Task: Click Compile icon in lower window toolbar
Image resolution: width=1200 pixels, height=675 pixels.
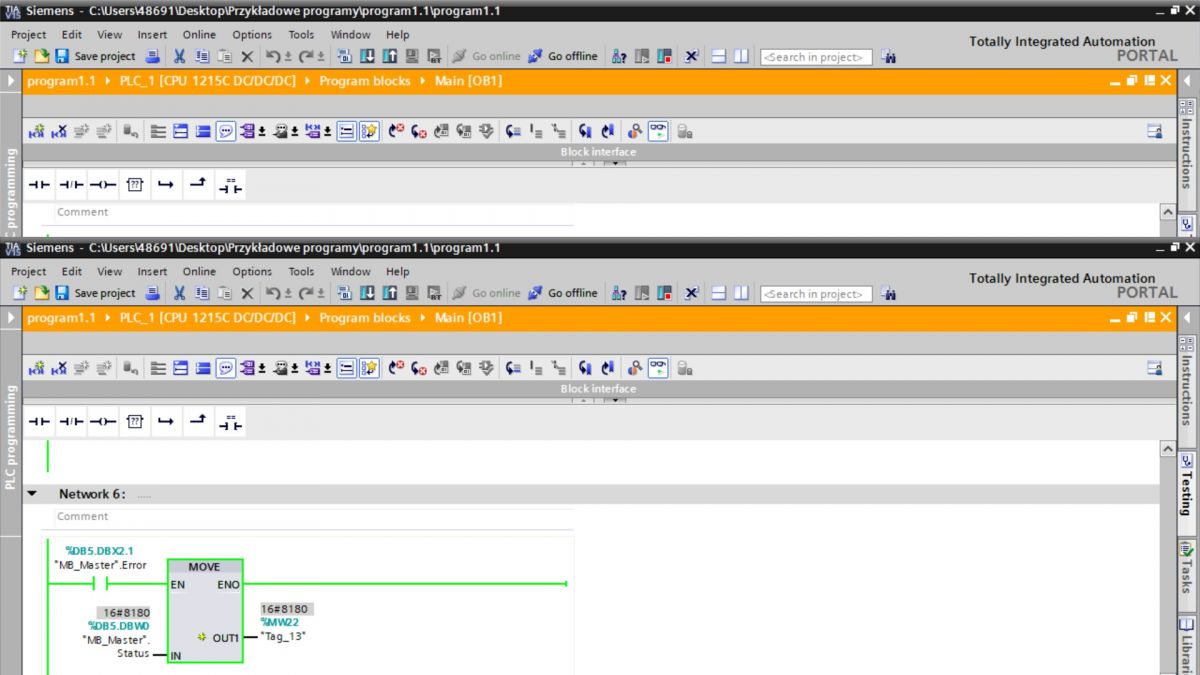Action: [x=345, y=293]
